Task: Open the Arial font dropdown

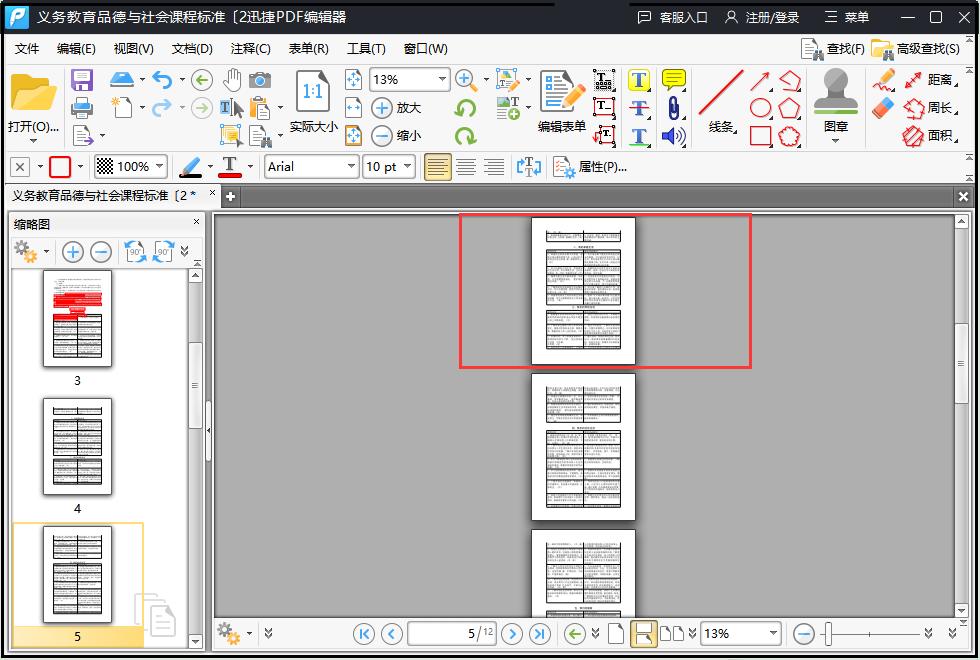Action: 311,167
